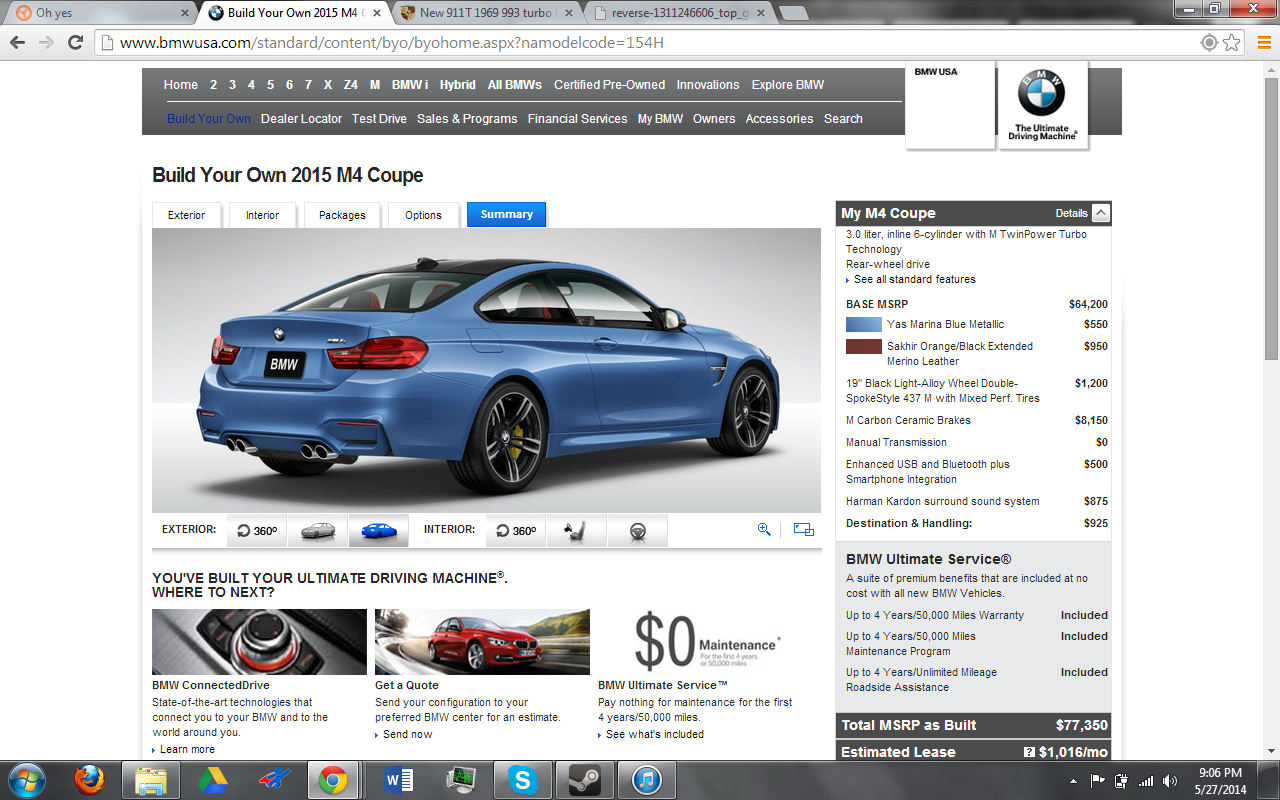Click Sakhir Orange/Black leather swatch
1280x800 pixels.
864,347
